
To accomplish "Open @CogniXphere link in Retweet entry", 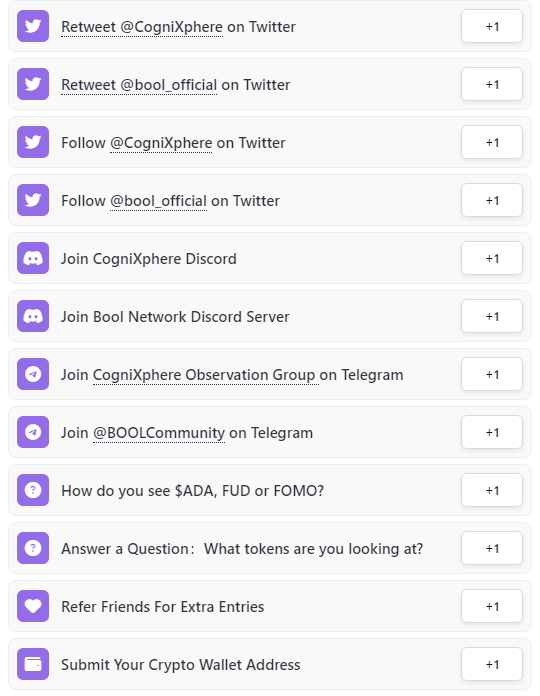I will 171,27.
